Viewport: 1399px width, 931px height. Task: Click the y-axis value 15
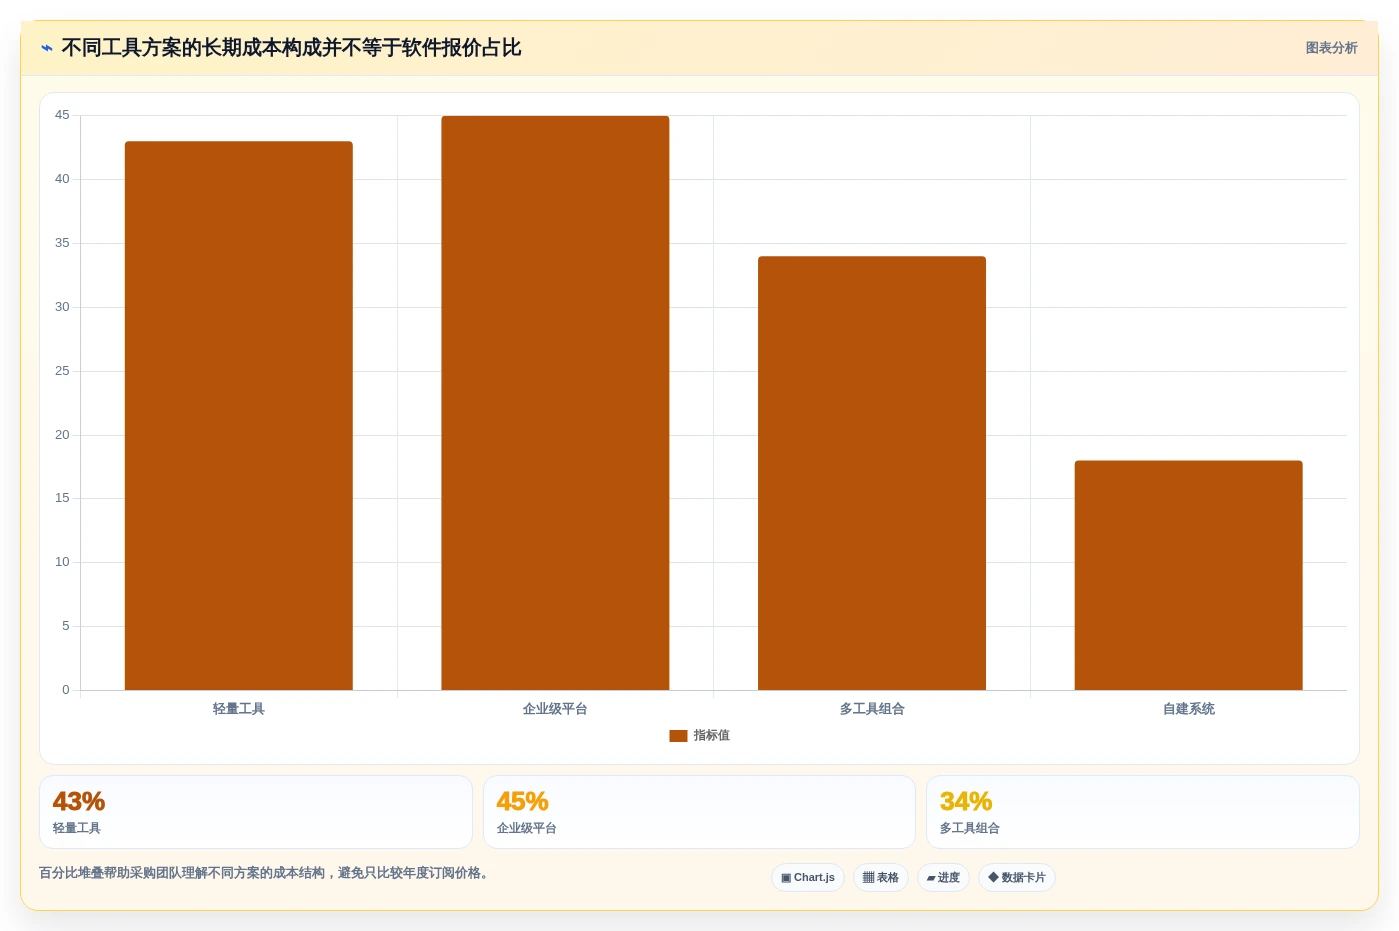click(x=62, y=498)
